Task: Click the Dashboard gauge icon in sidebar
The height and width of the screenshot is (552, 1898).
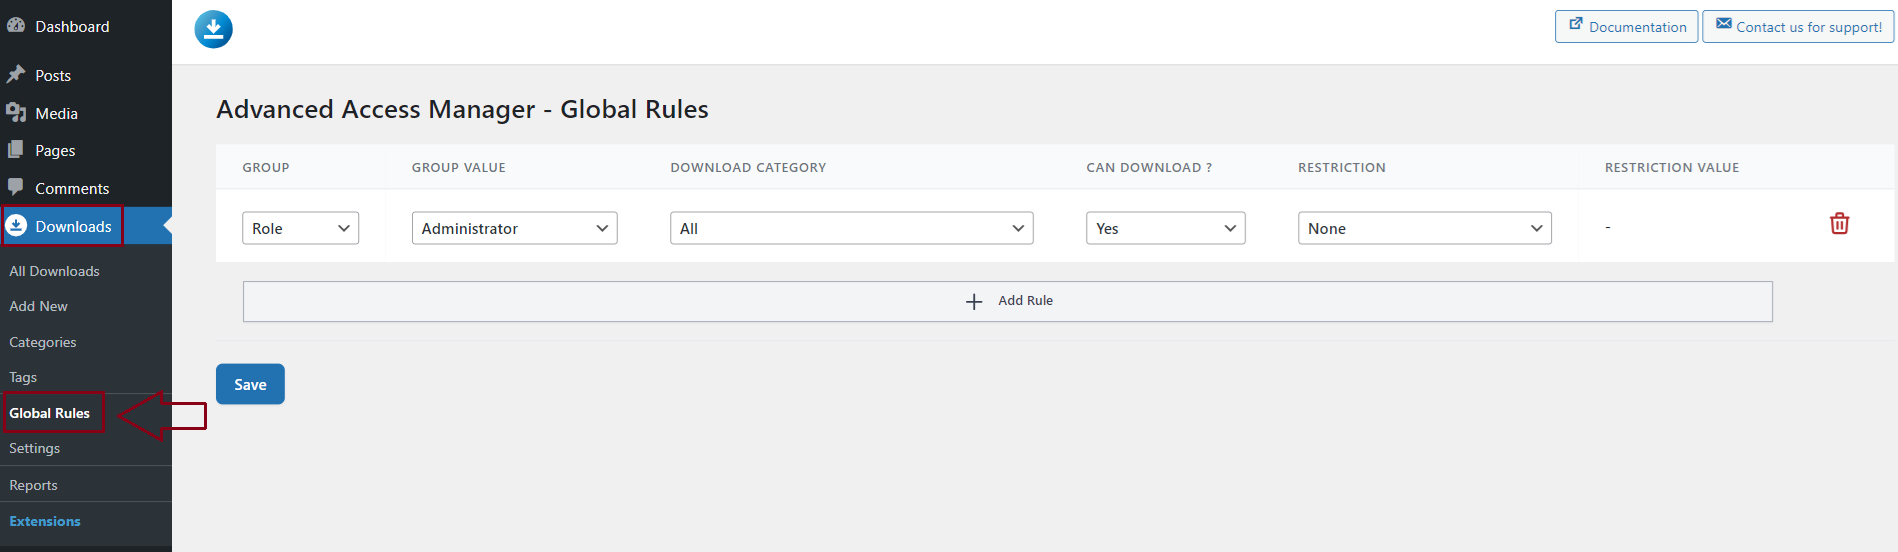Action: click(x=16, y=26)
